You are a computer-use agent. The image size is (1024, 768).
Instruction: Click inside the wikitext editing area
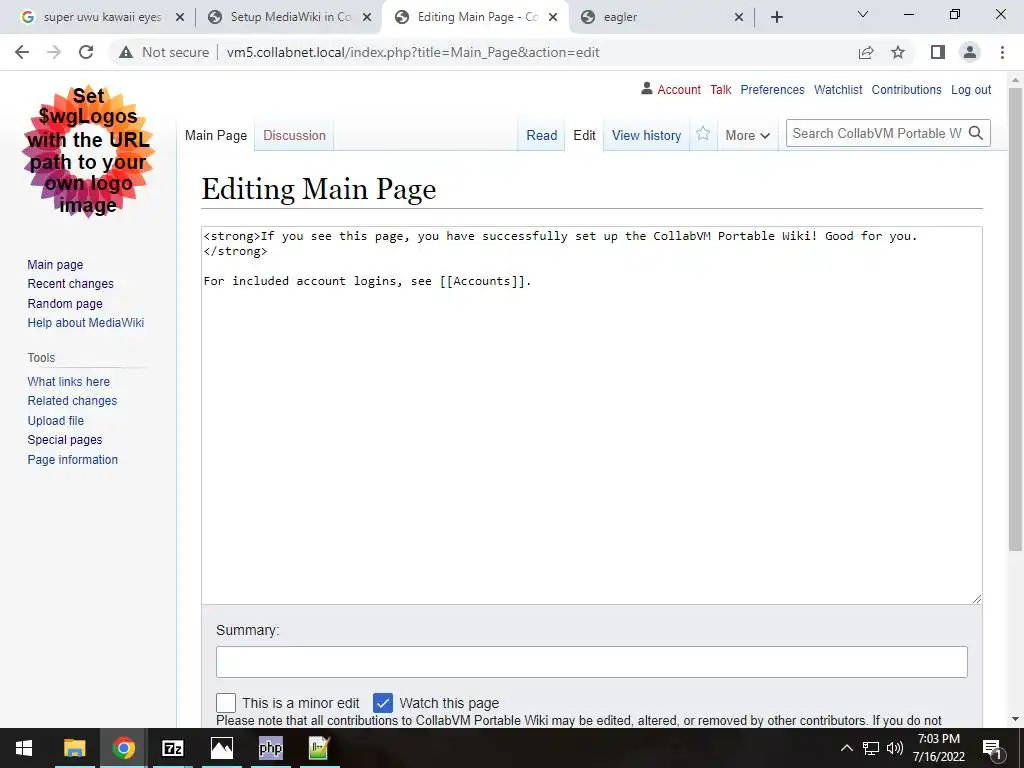click(592, 415)
